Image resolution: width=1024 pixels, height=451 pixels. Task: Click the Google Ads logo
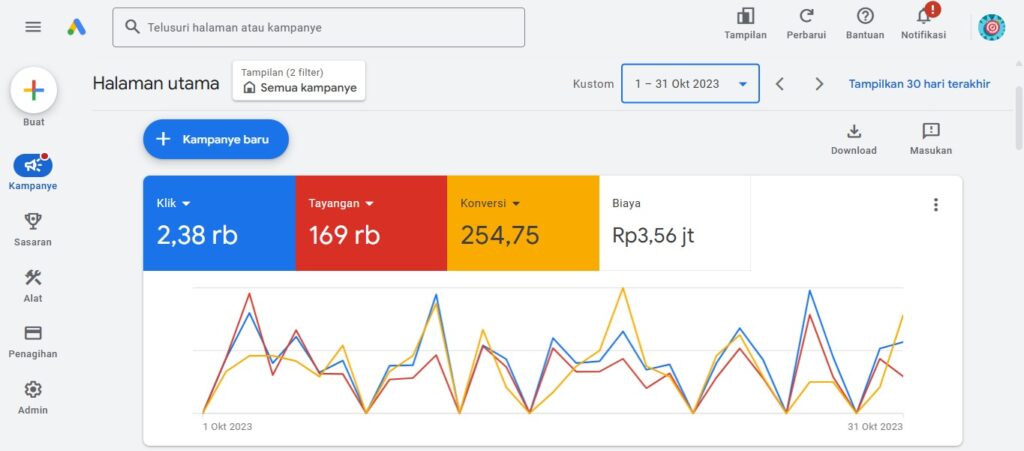coord(77,27)
